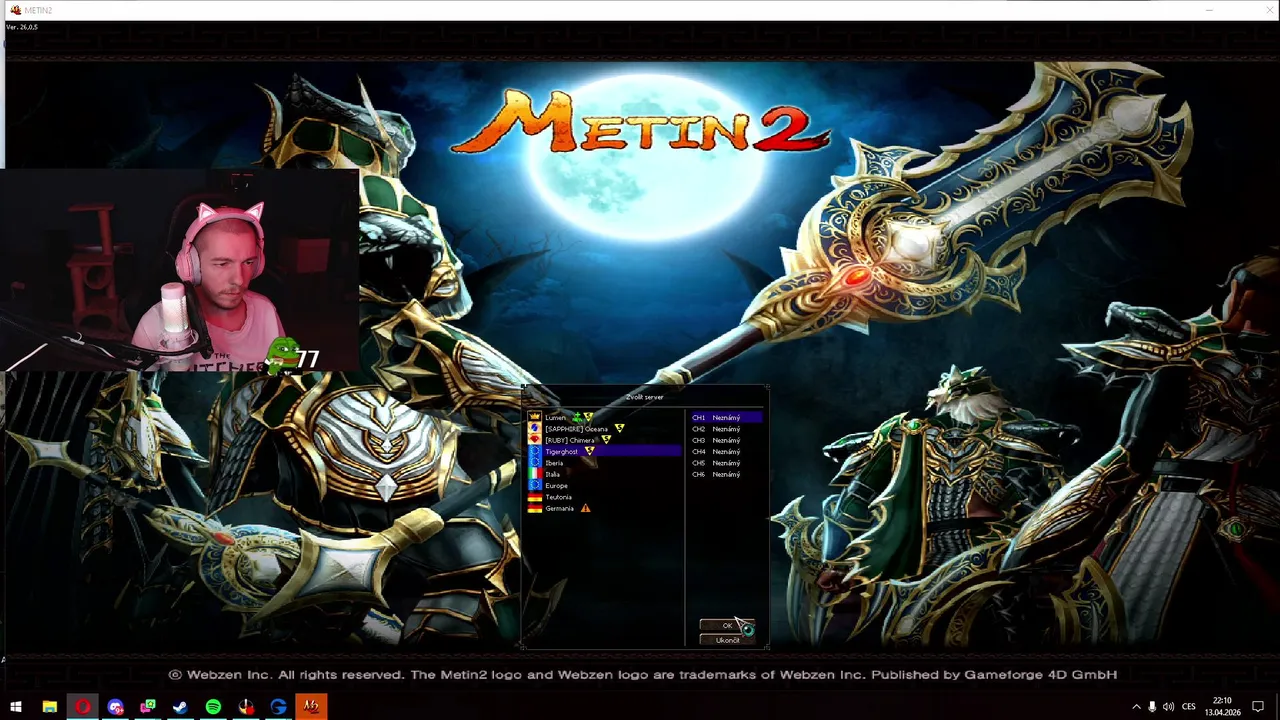Select the Lumen server row
Viewport: 1280px width, 720px height.
point(605,417)
